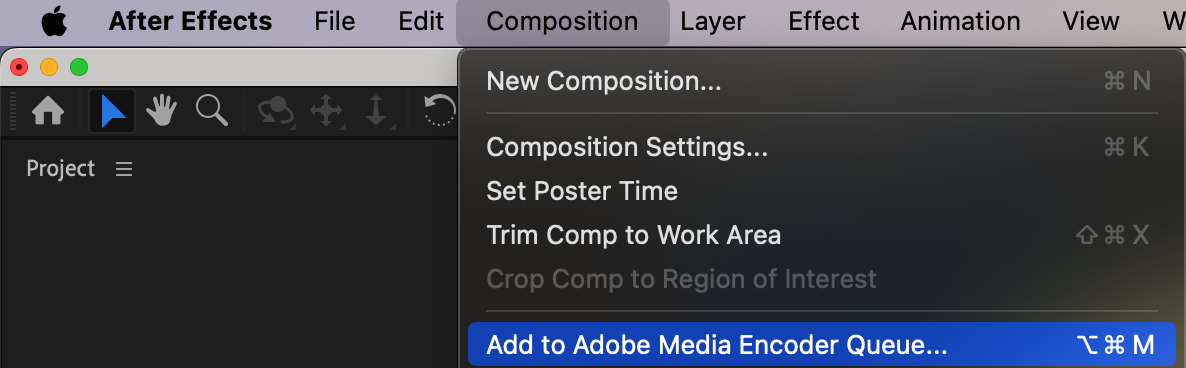Open the Apple menu
The height and width of the screenshot is (368, 1186).
[x=54, y=22]
